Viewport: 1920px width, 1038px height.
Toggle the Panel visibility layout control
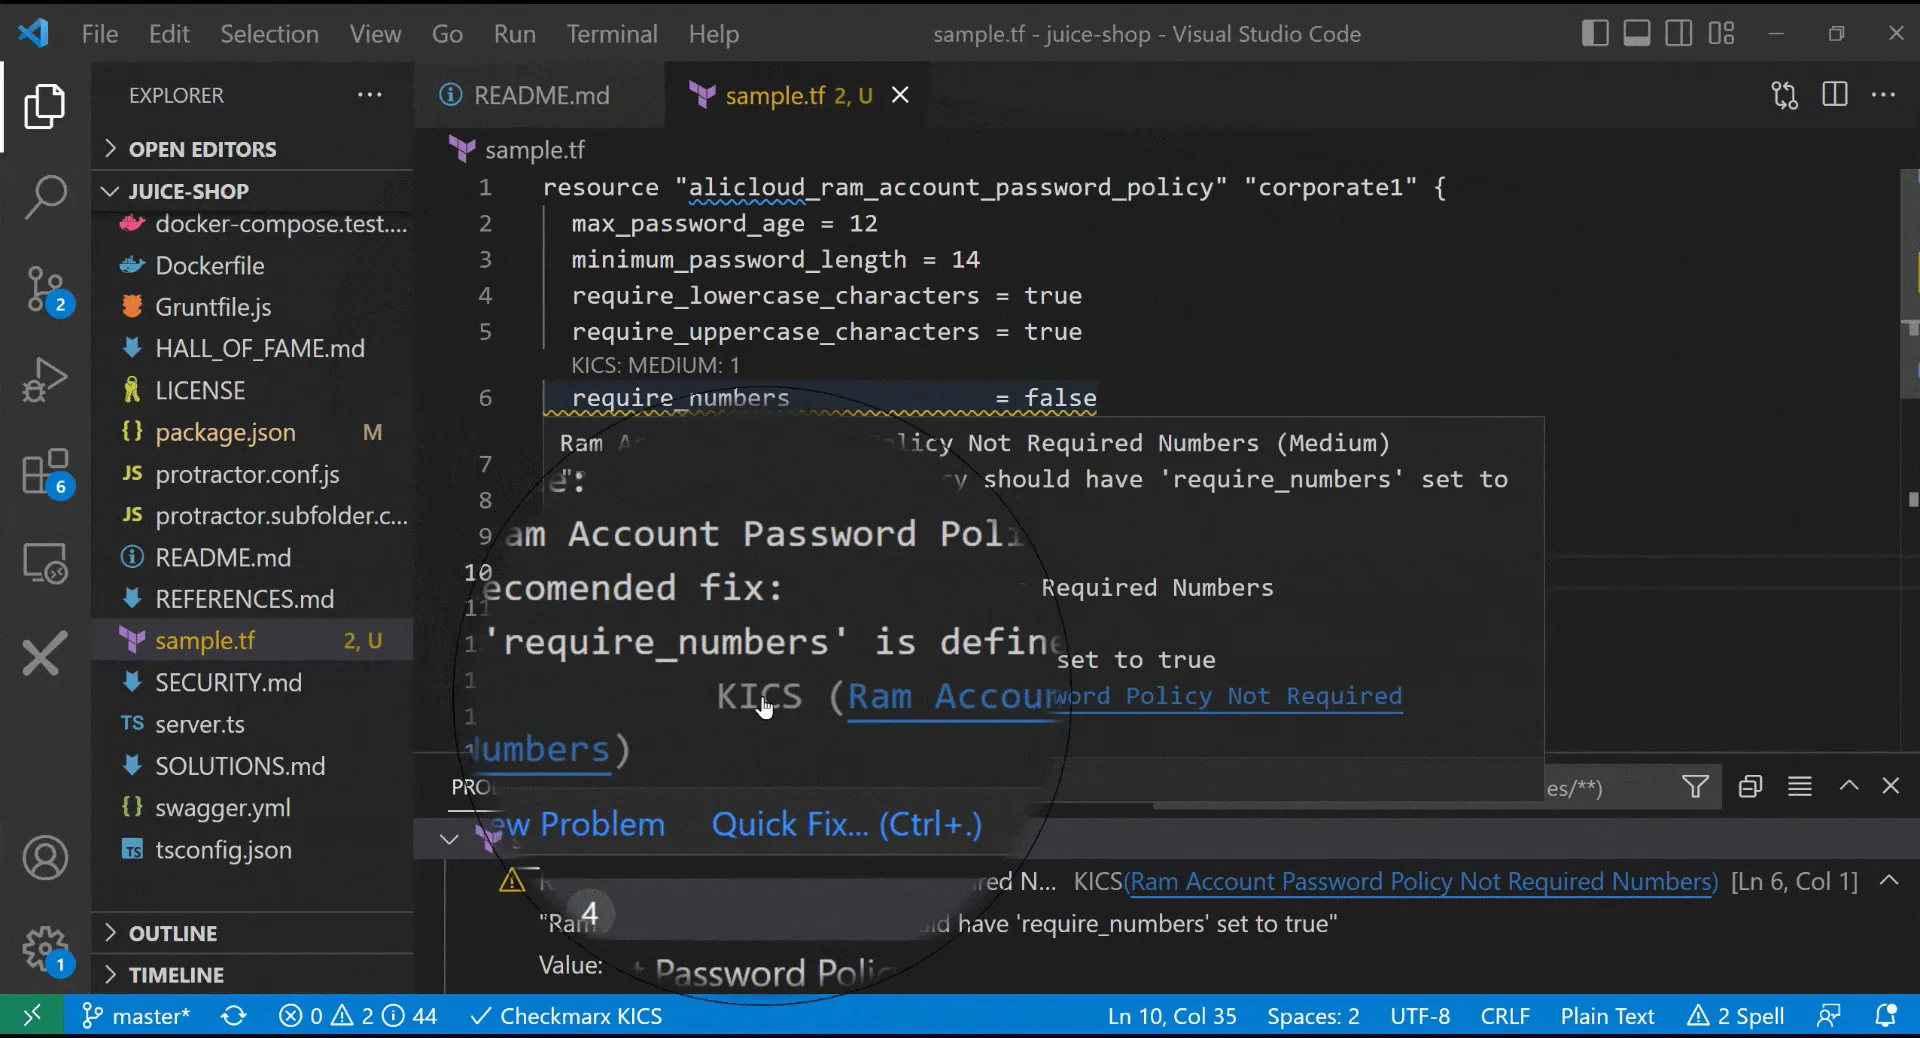[1637, 33]
